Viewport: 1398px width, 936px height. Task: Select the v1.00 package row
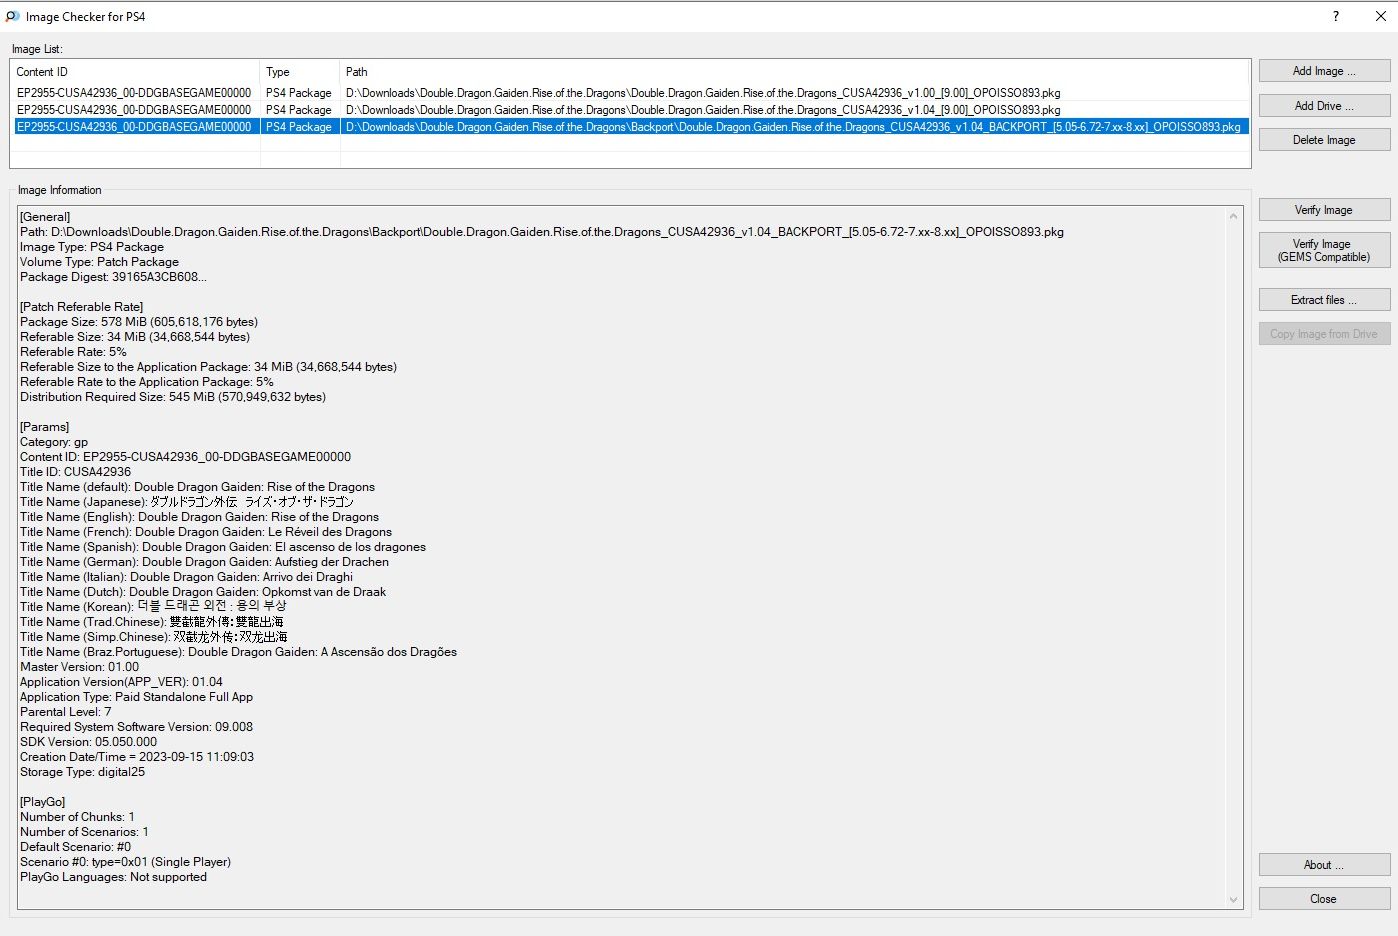click(702, 93)
